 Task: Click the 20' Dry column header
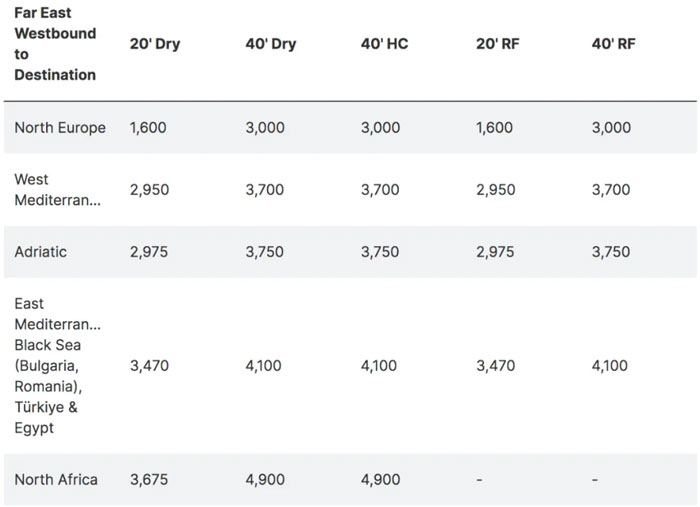[x=155, y=44]
